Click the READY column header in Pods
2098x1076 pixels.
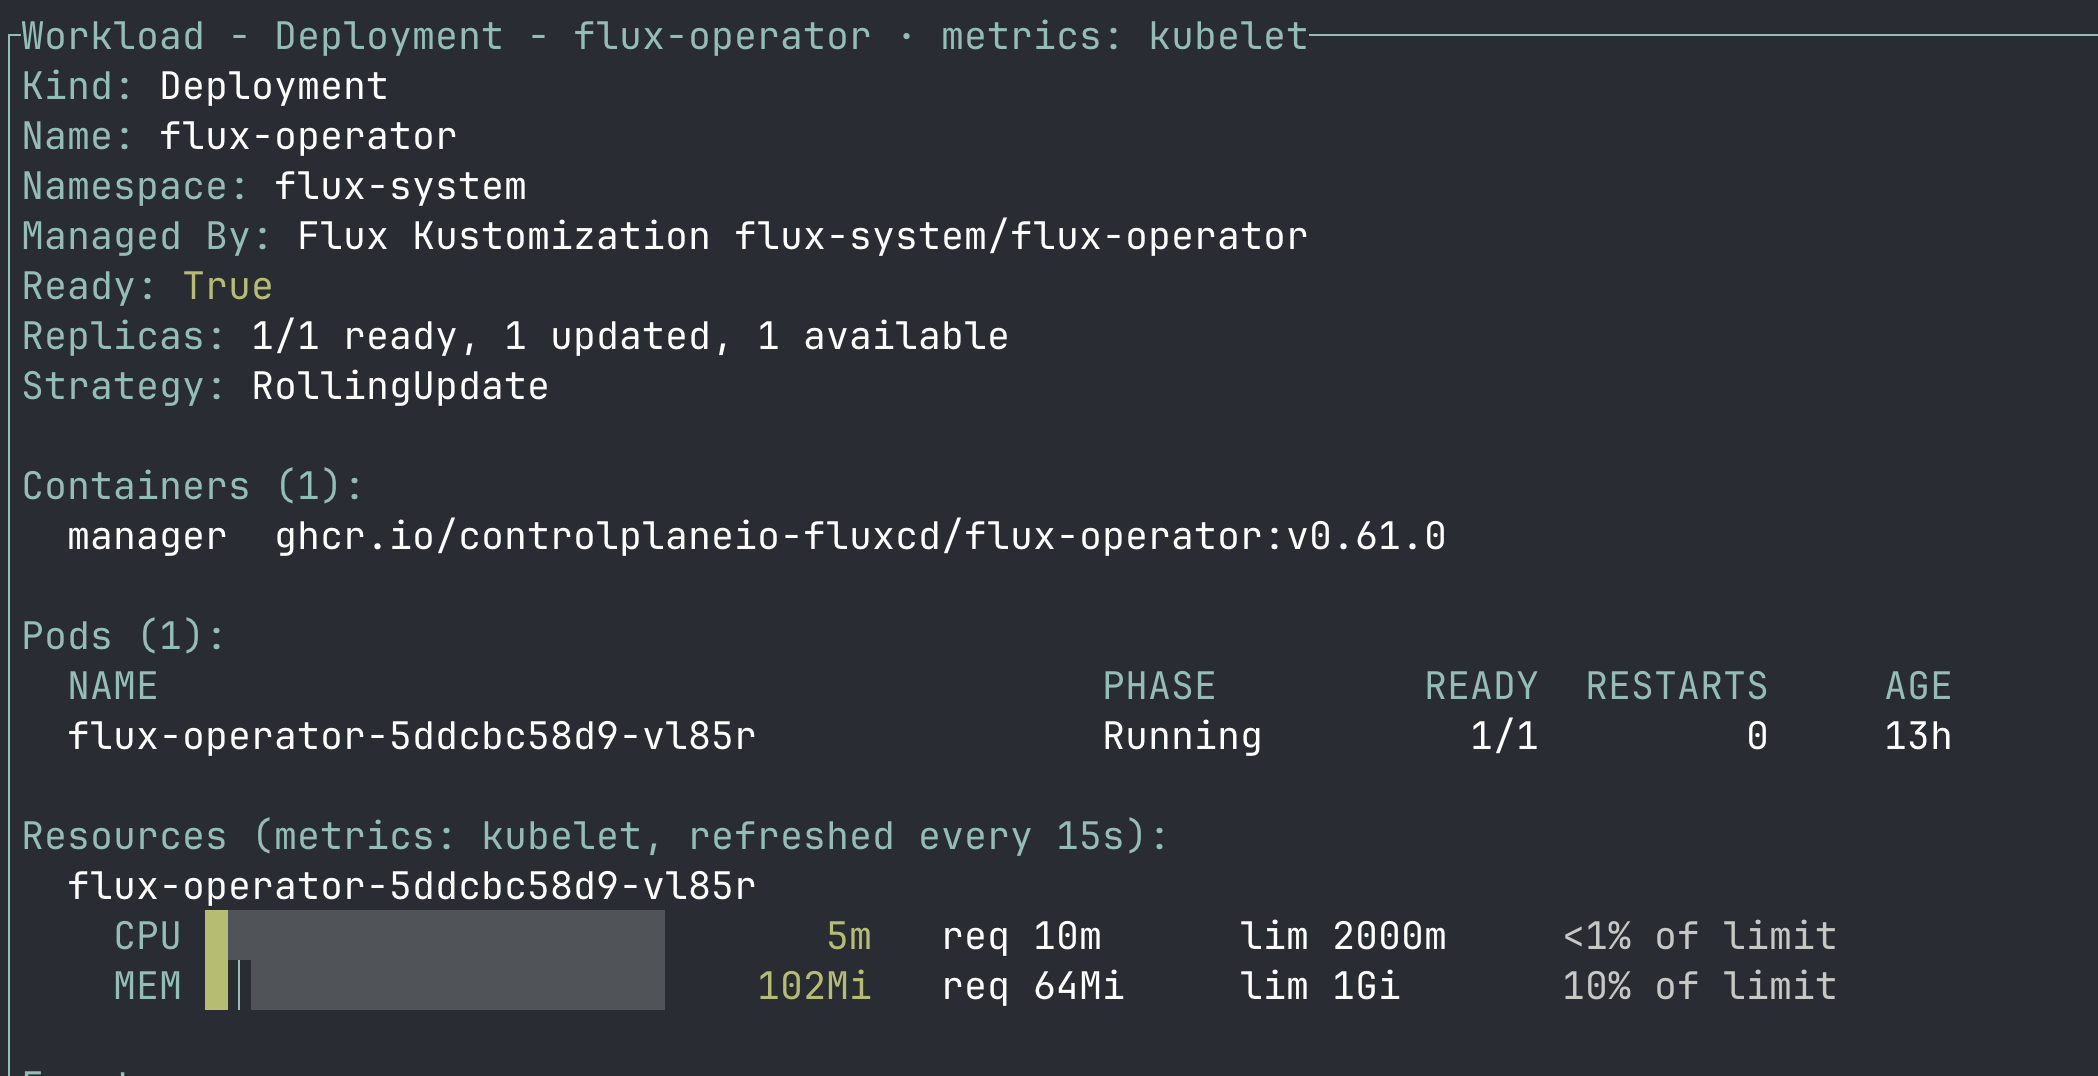pos(1481,686)
